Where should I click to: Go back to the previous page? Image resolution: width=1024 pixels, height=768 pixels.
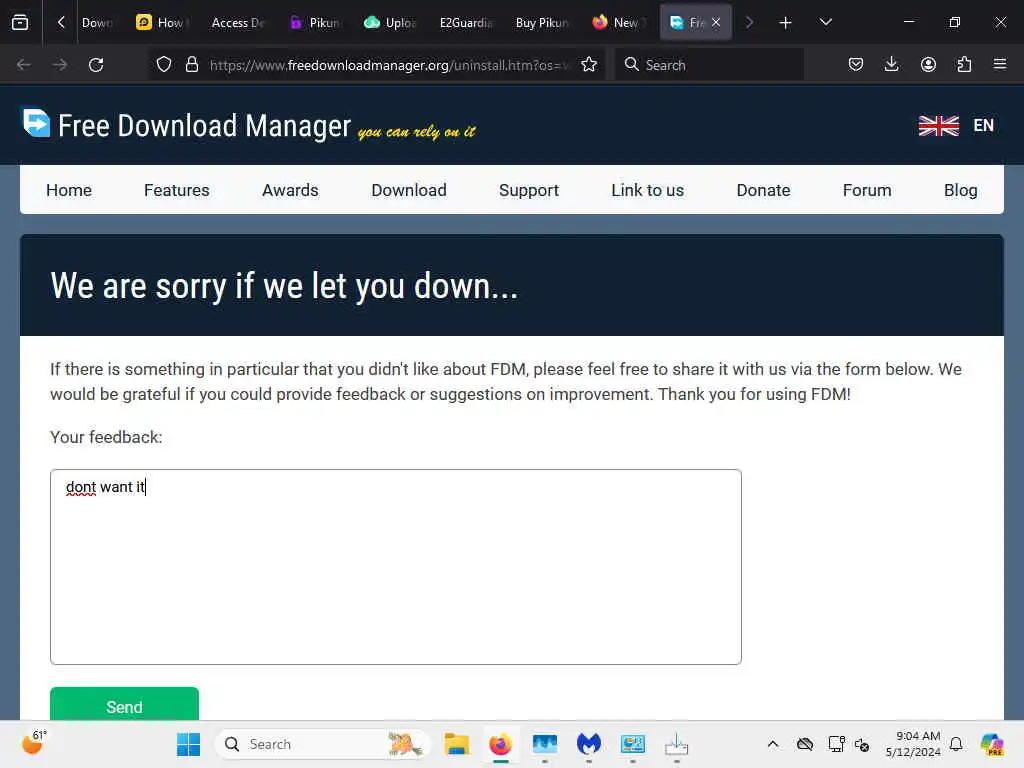pos(24,65)
